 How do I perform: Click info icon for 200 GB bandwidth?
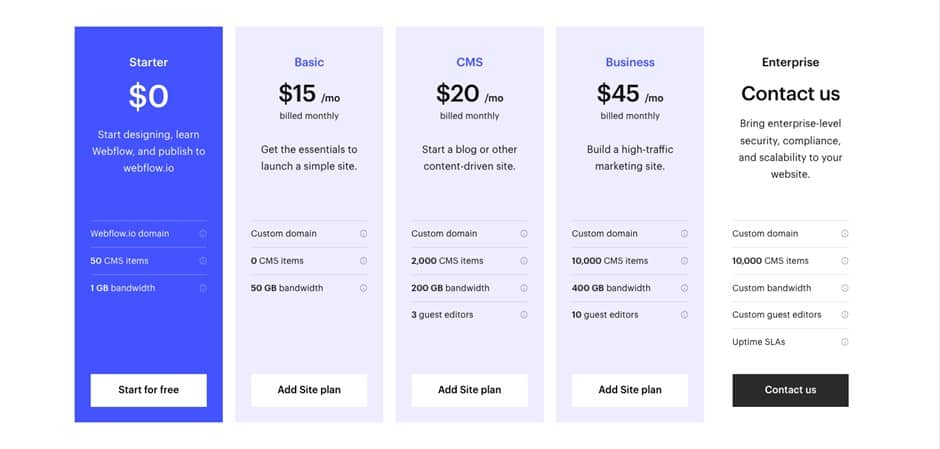[x=524, y=288]
